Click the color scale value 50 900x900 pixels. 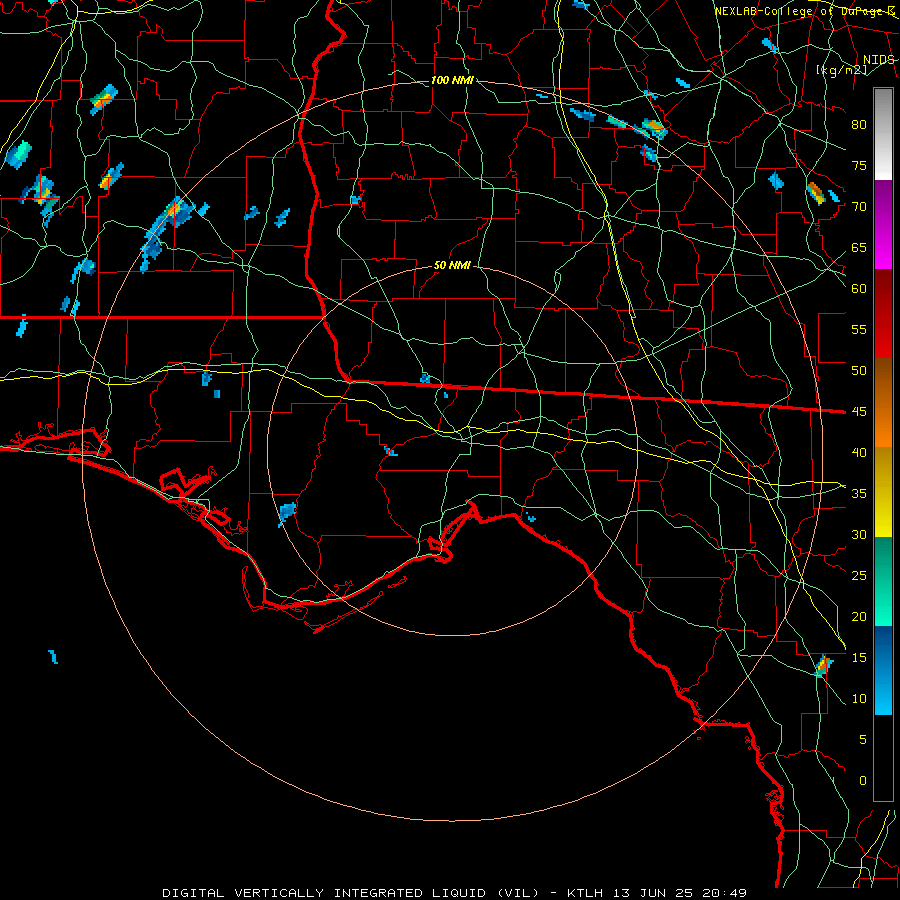point(859,370)
